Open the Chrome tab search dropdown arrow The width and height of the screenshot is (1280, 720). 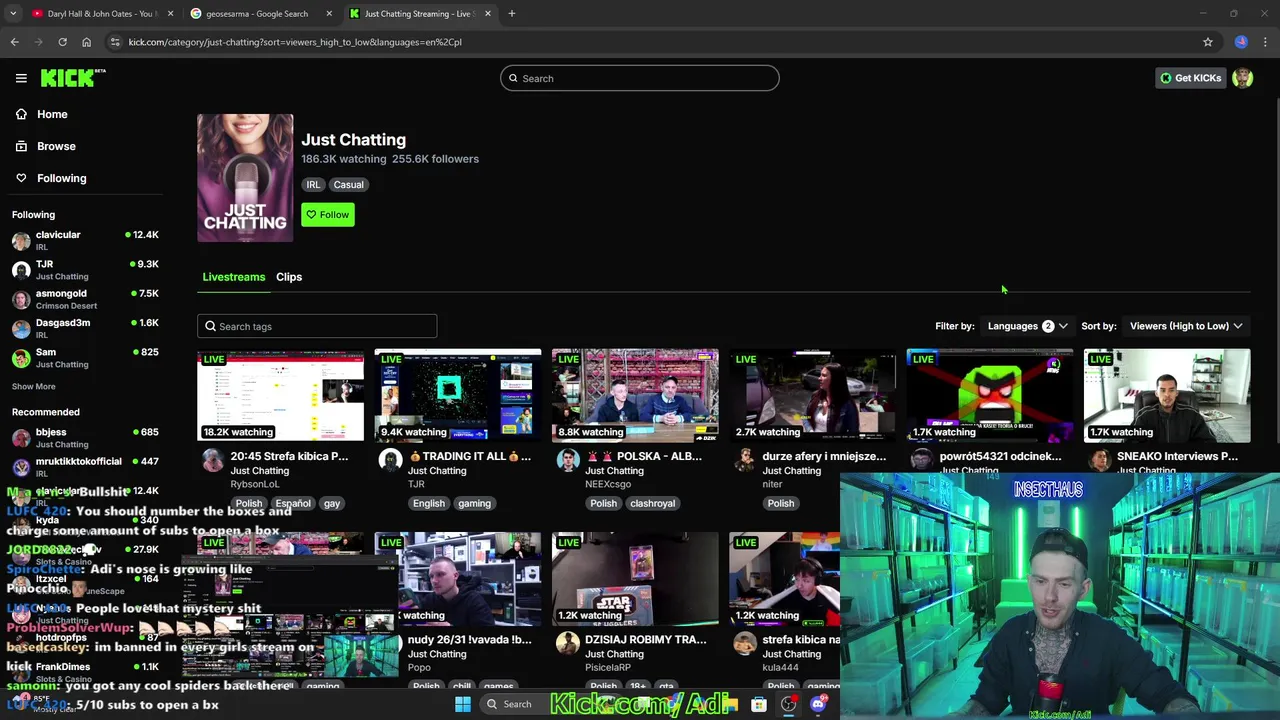[x=13, y=13]
